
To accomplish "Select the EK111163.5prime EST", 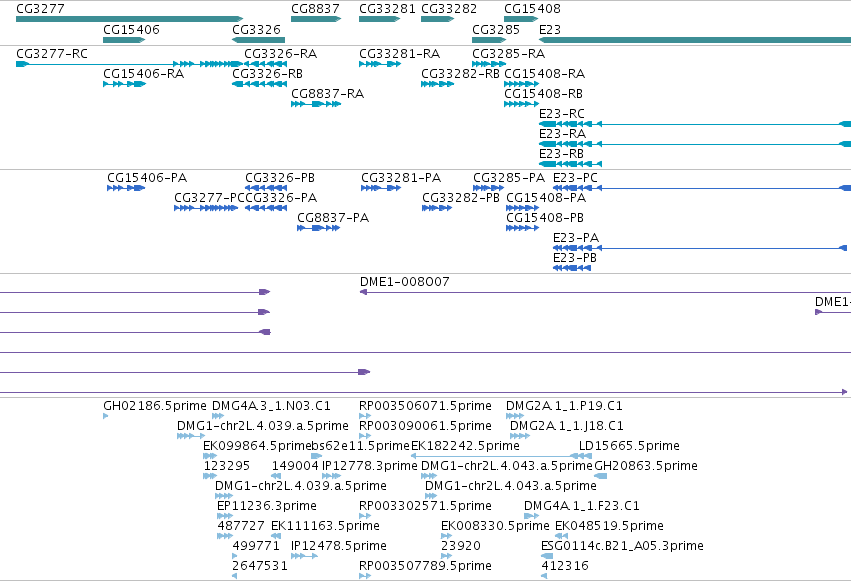I will click(276, 536).
